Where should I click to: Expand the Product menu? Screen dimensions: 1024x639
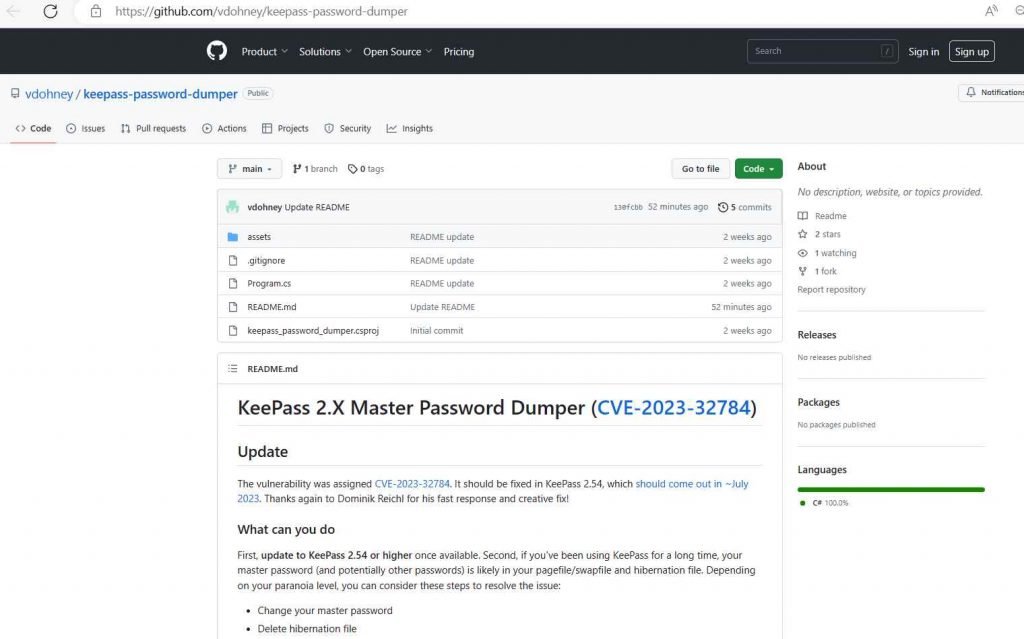click(x=264, y=52)
